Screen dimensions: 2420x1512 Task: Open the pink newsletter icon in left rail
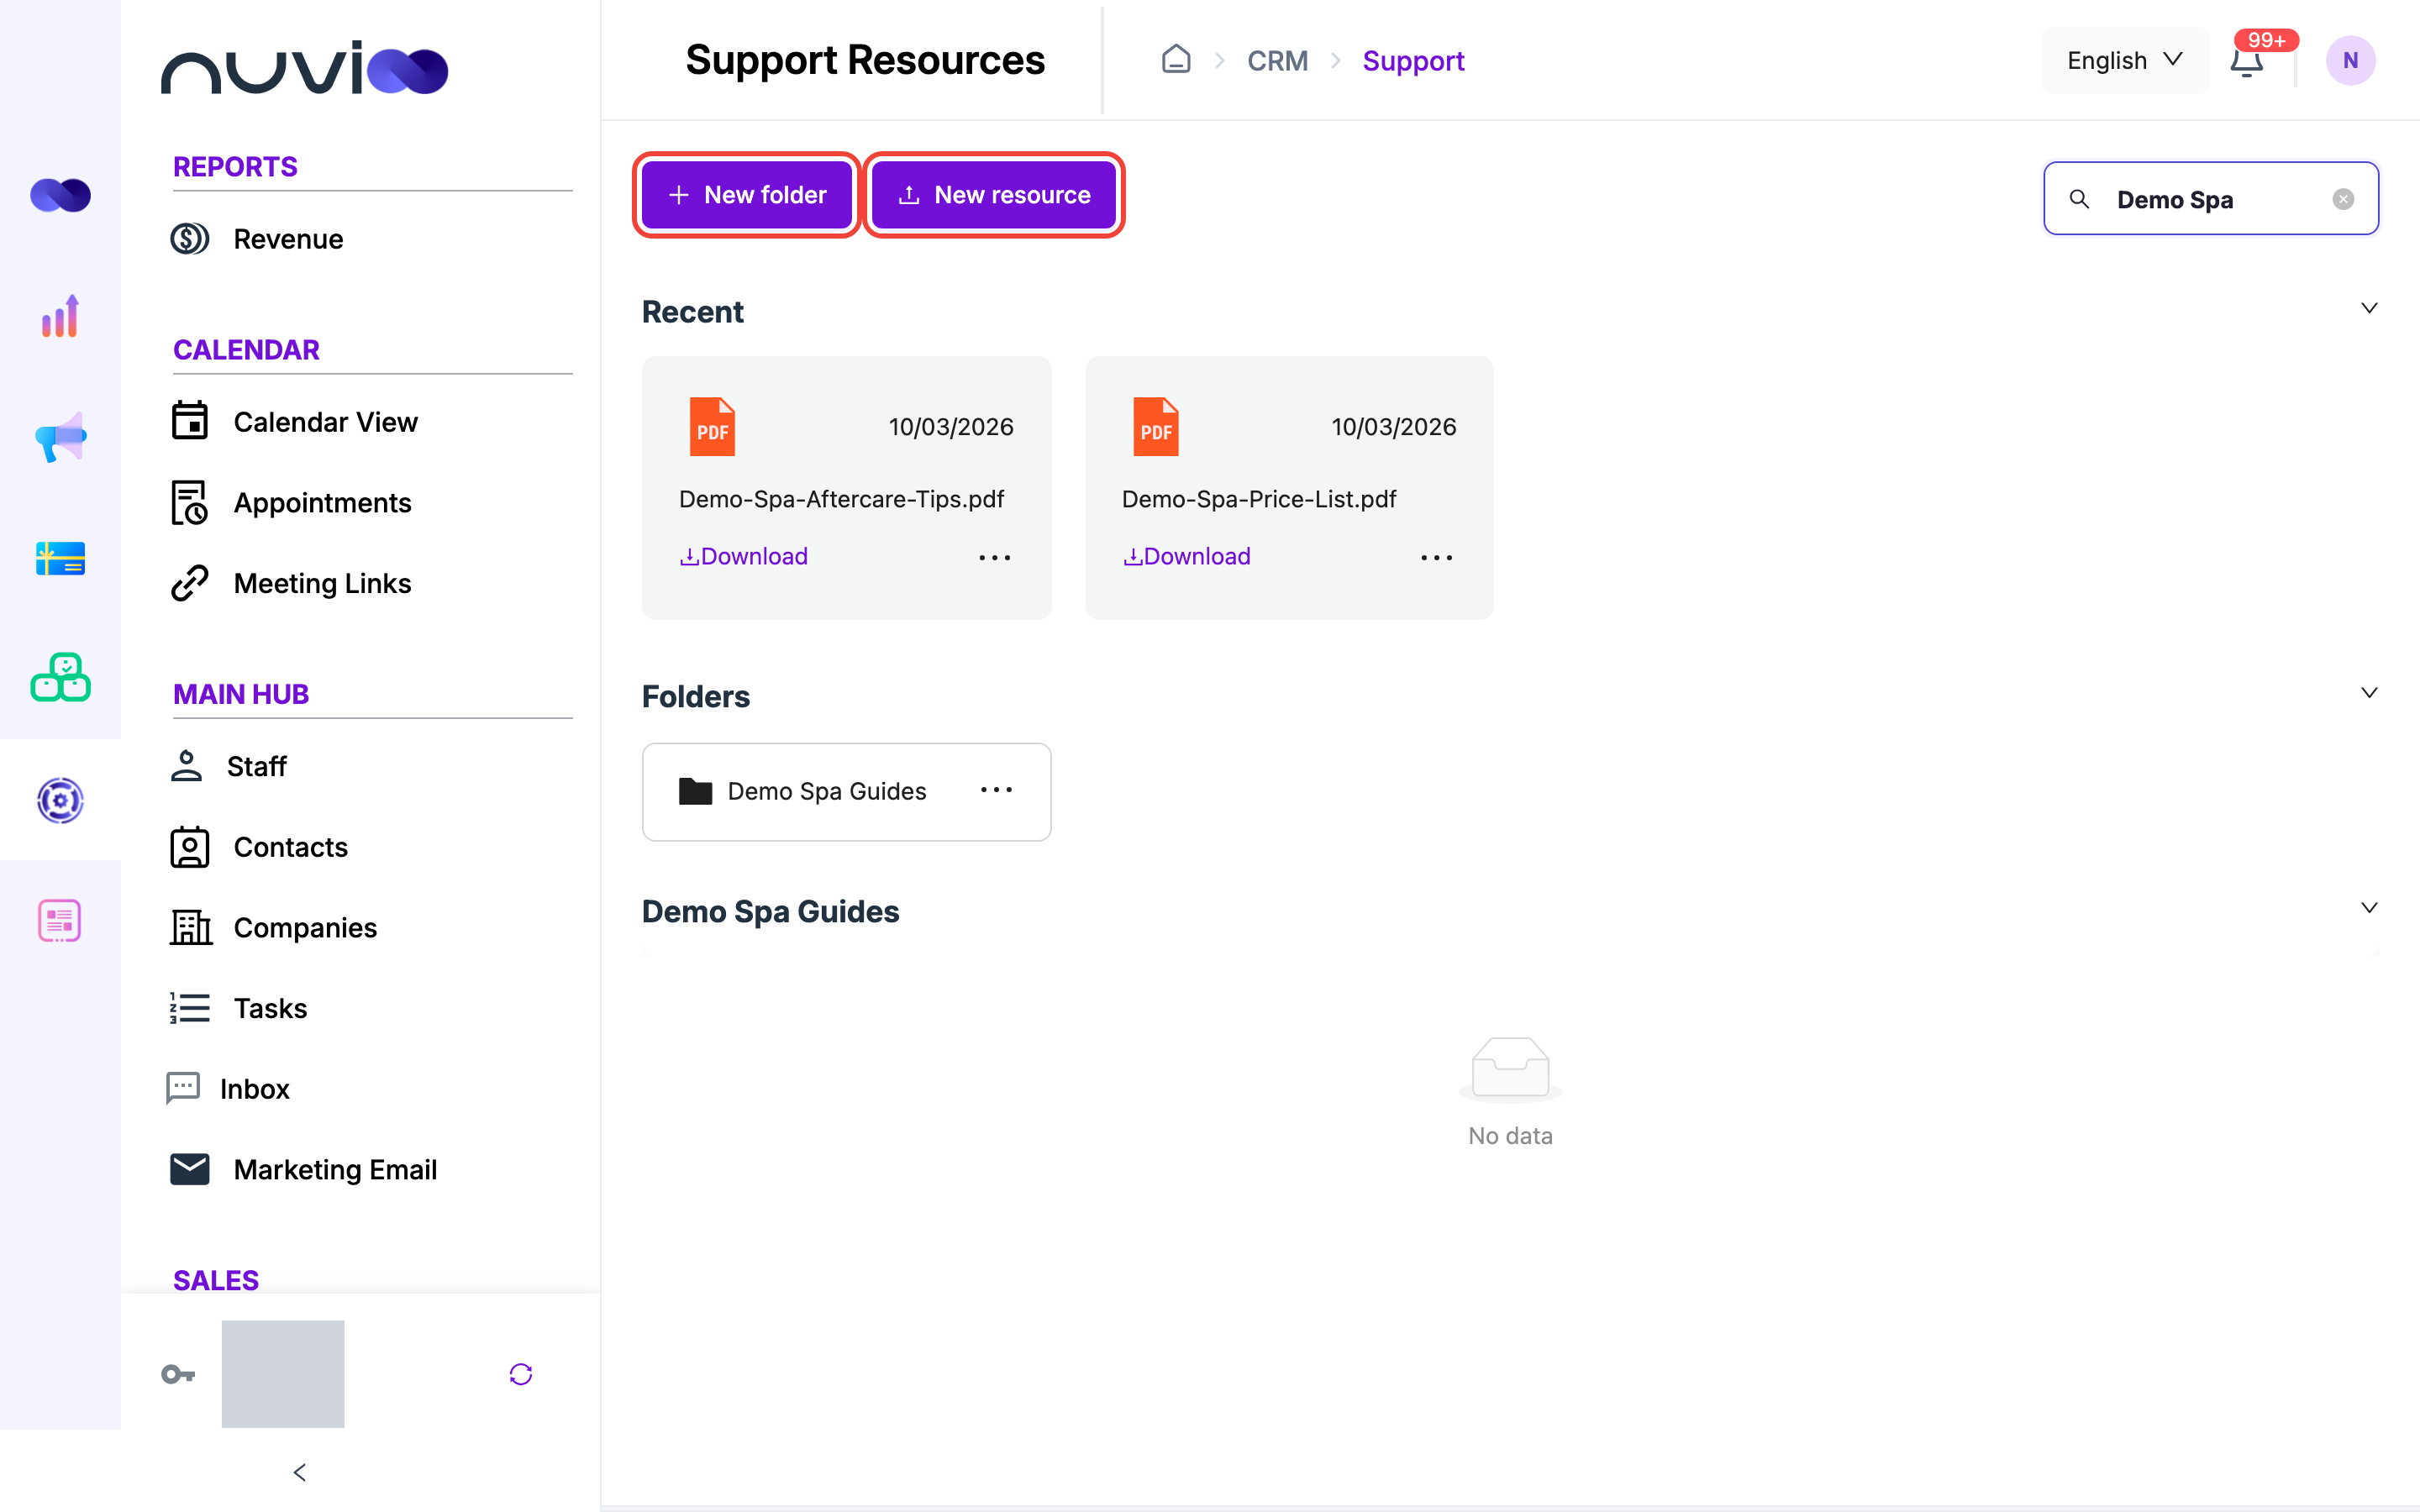pyautogui.click(x=60, y=920)
